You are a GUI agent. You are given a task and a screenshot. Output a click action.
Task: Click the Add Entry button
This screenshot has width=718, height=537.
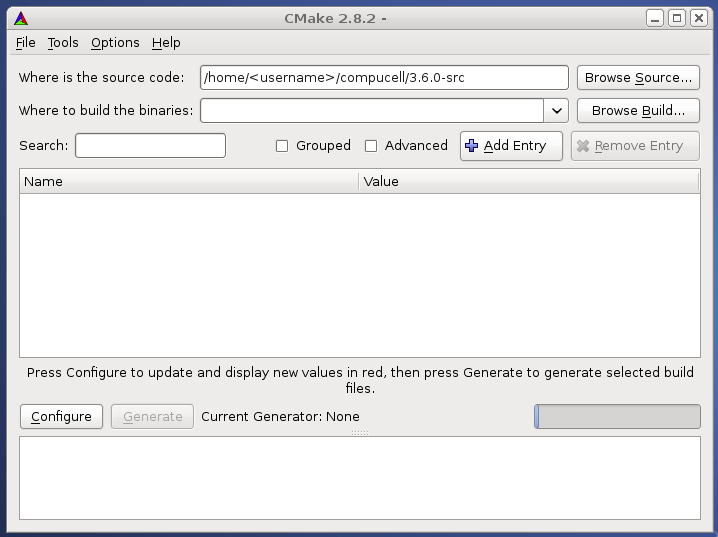(511, 146)
